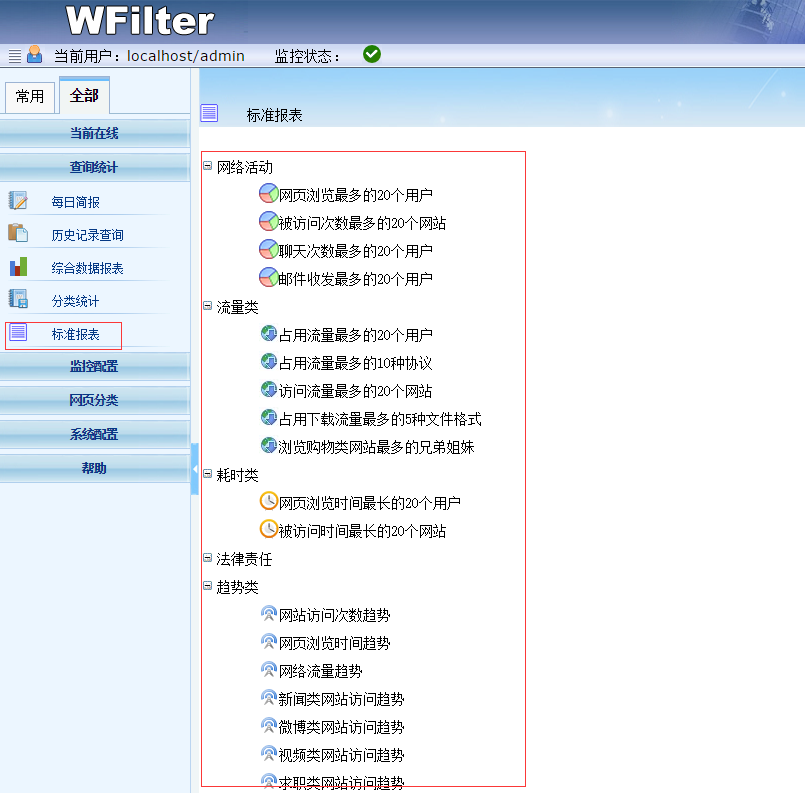This screenshot has height=793, width=805.
Task: Open the 网络流量趋势 report
Action: tap(320, 671)
